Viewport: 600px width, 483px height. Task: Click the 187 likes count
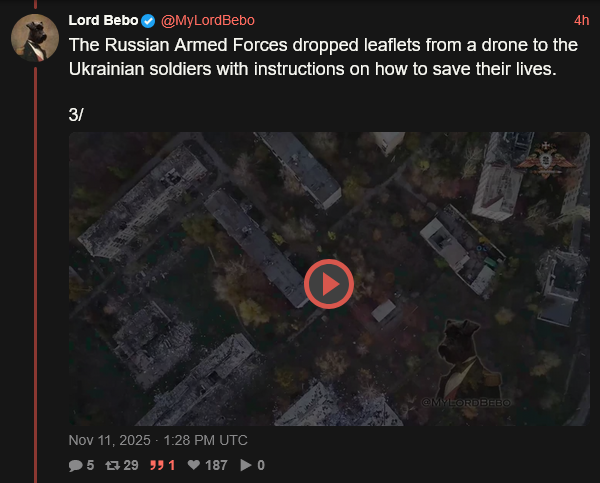pos(216,465)
